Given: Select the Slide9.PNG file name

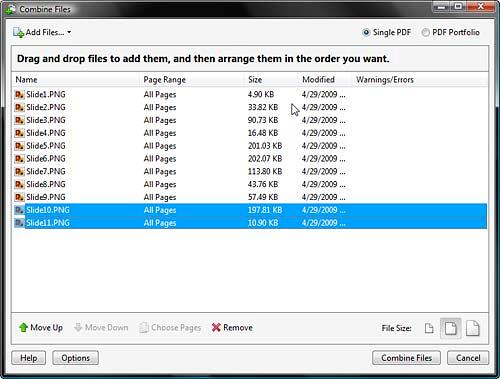Looking at the screenshot, I should (46, 197).
